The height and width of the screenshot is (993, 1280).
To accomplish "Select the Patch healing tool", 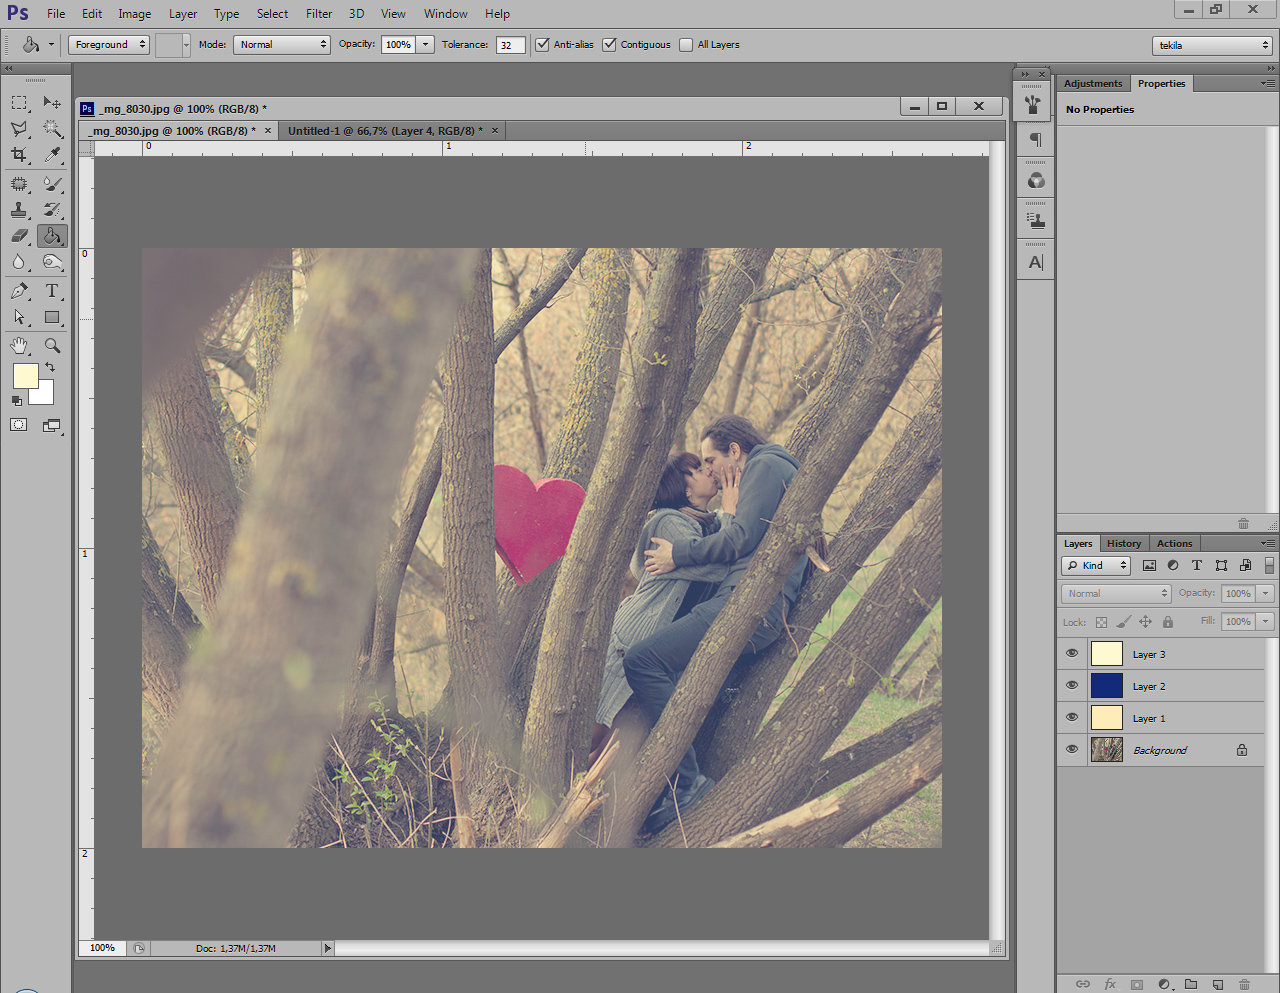I will (19, 184).
